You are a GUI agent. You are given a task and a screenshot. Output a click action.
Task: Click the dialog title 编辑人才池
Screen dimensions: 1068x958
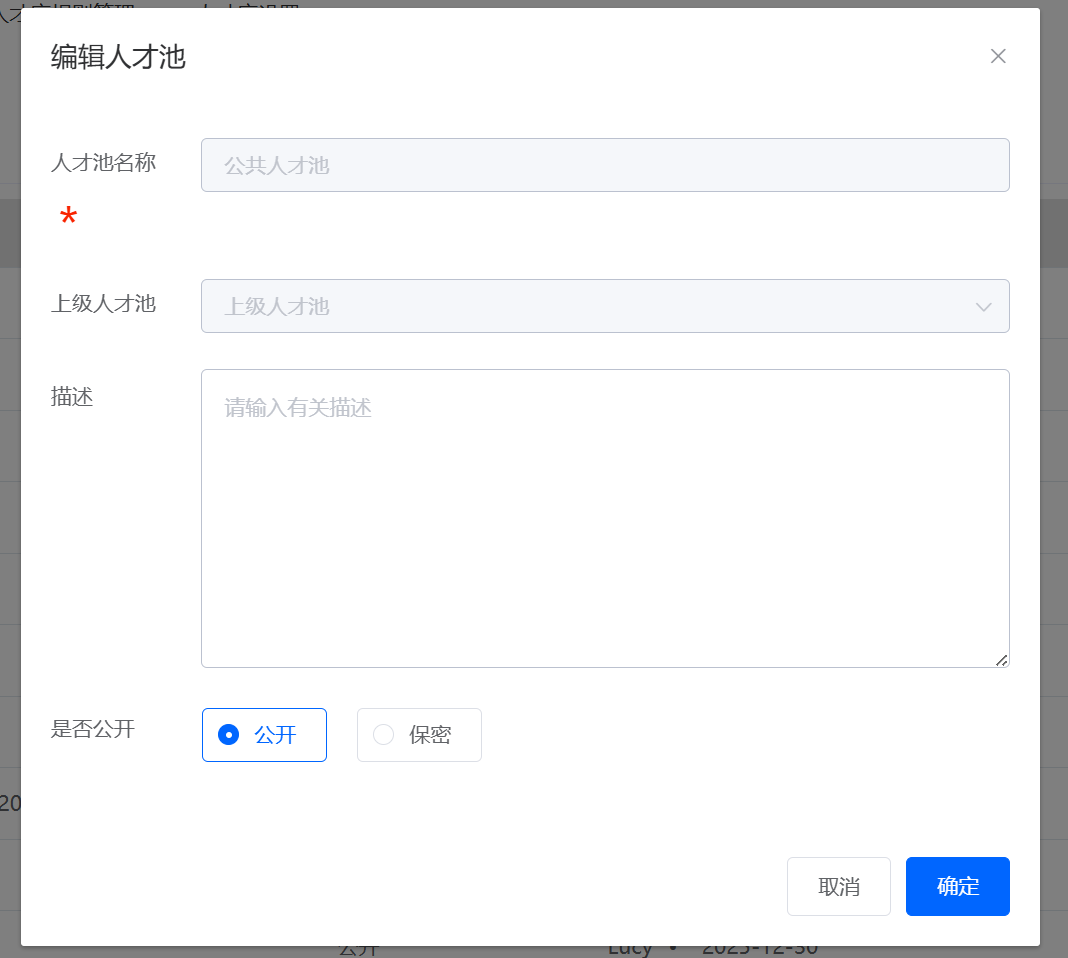pos(118,57)
